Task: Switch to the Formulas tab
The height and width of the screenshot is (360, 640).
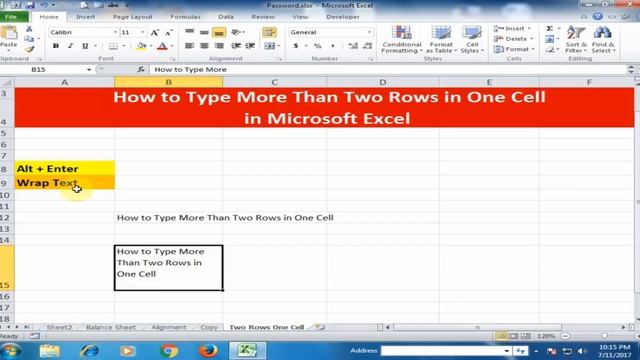Action: click(185, 17)
